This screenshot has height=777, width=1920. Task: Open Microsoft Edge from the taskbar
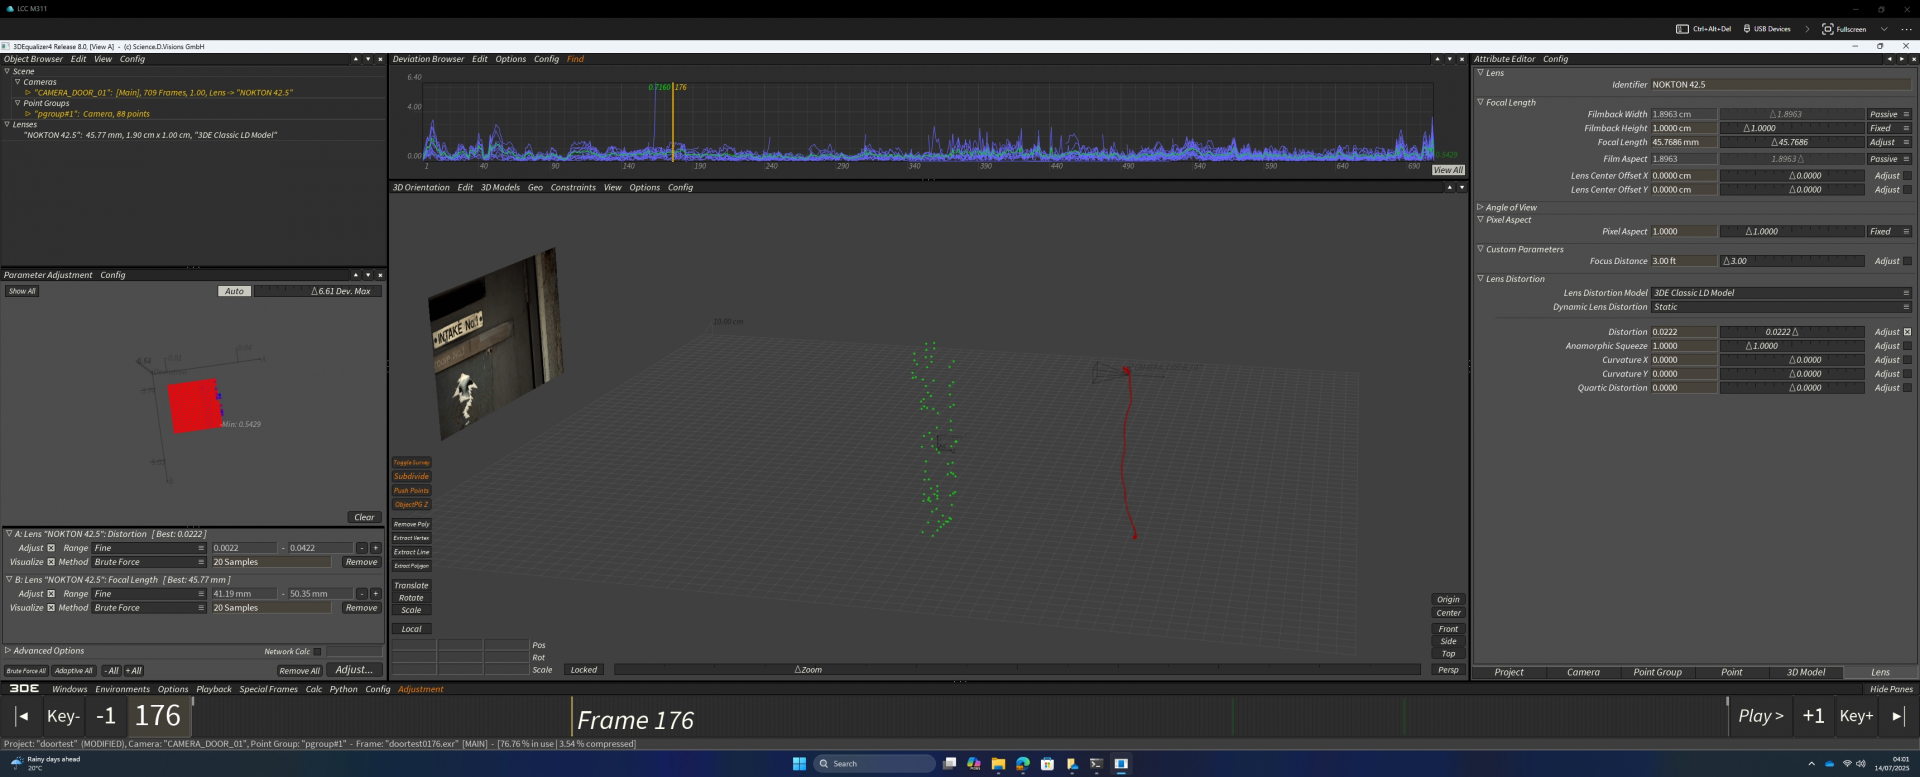1022,764
